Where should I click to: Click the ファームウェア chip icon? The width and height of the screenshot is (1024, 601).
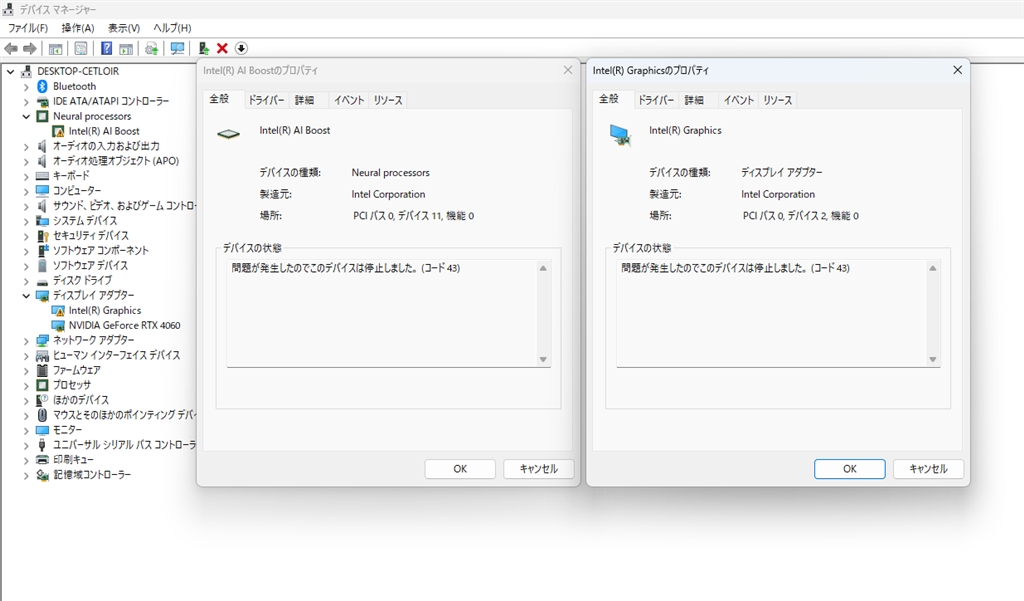(x=42, y=370)
